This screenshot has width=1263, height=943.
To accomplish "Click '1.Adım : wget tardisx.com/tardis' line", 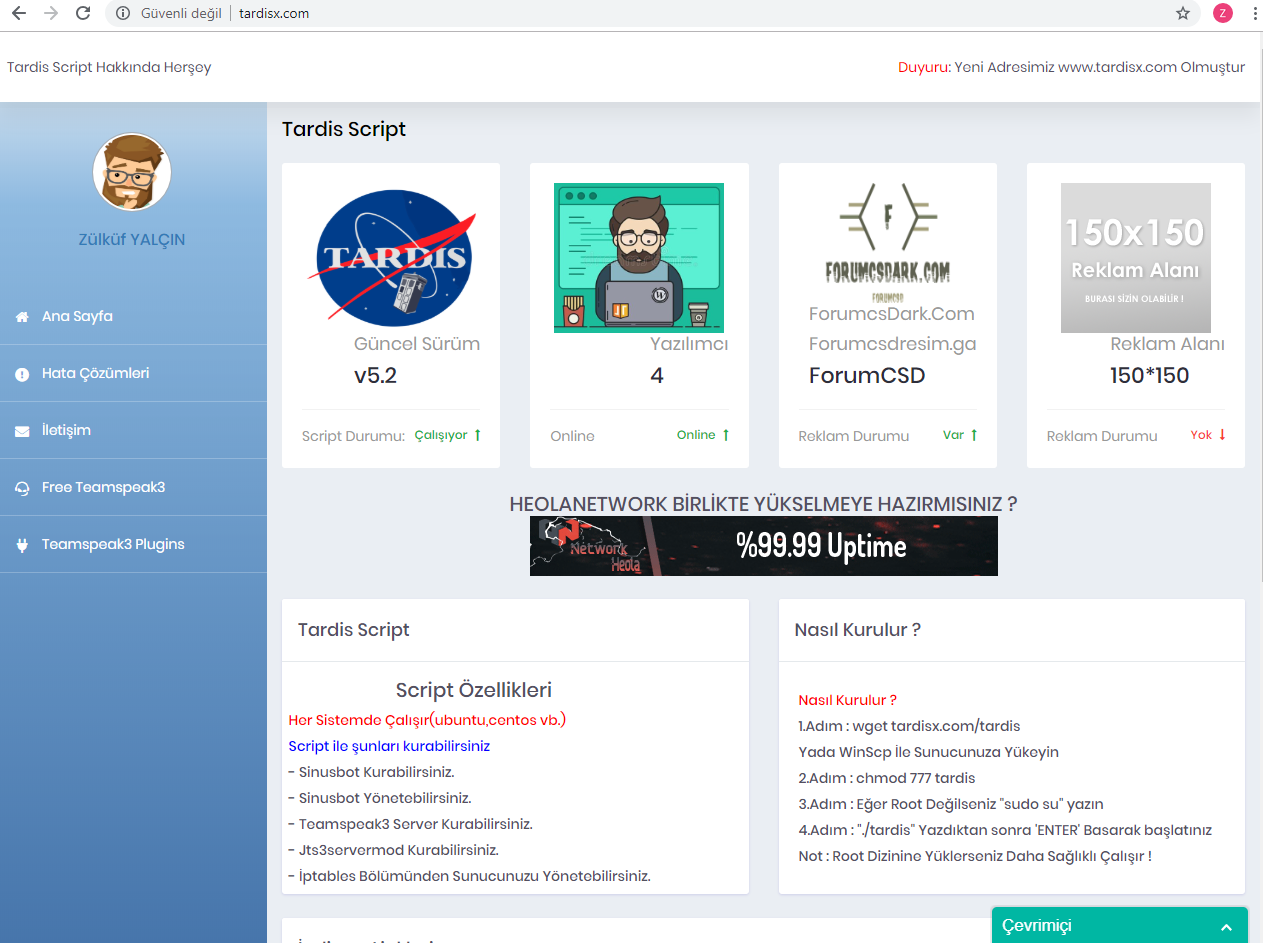I will 909,726.
